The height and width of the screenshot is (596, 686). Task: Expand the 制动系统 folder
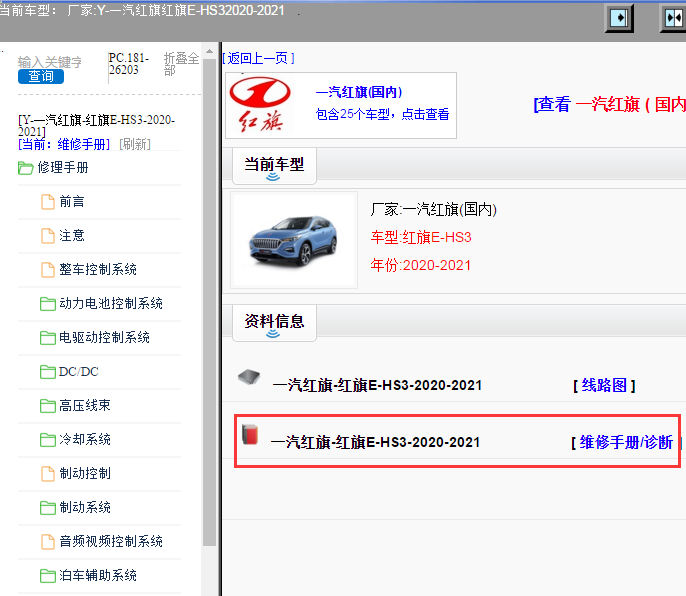[85, 508]
